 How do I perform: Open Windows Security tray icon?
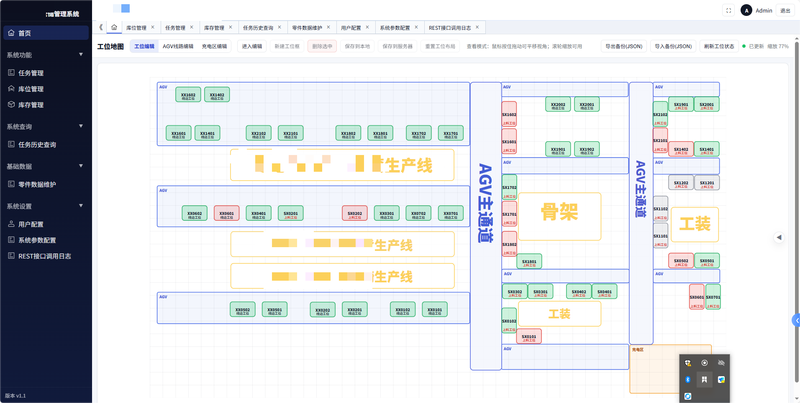click(688, 363)
